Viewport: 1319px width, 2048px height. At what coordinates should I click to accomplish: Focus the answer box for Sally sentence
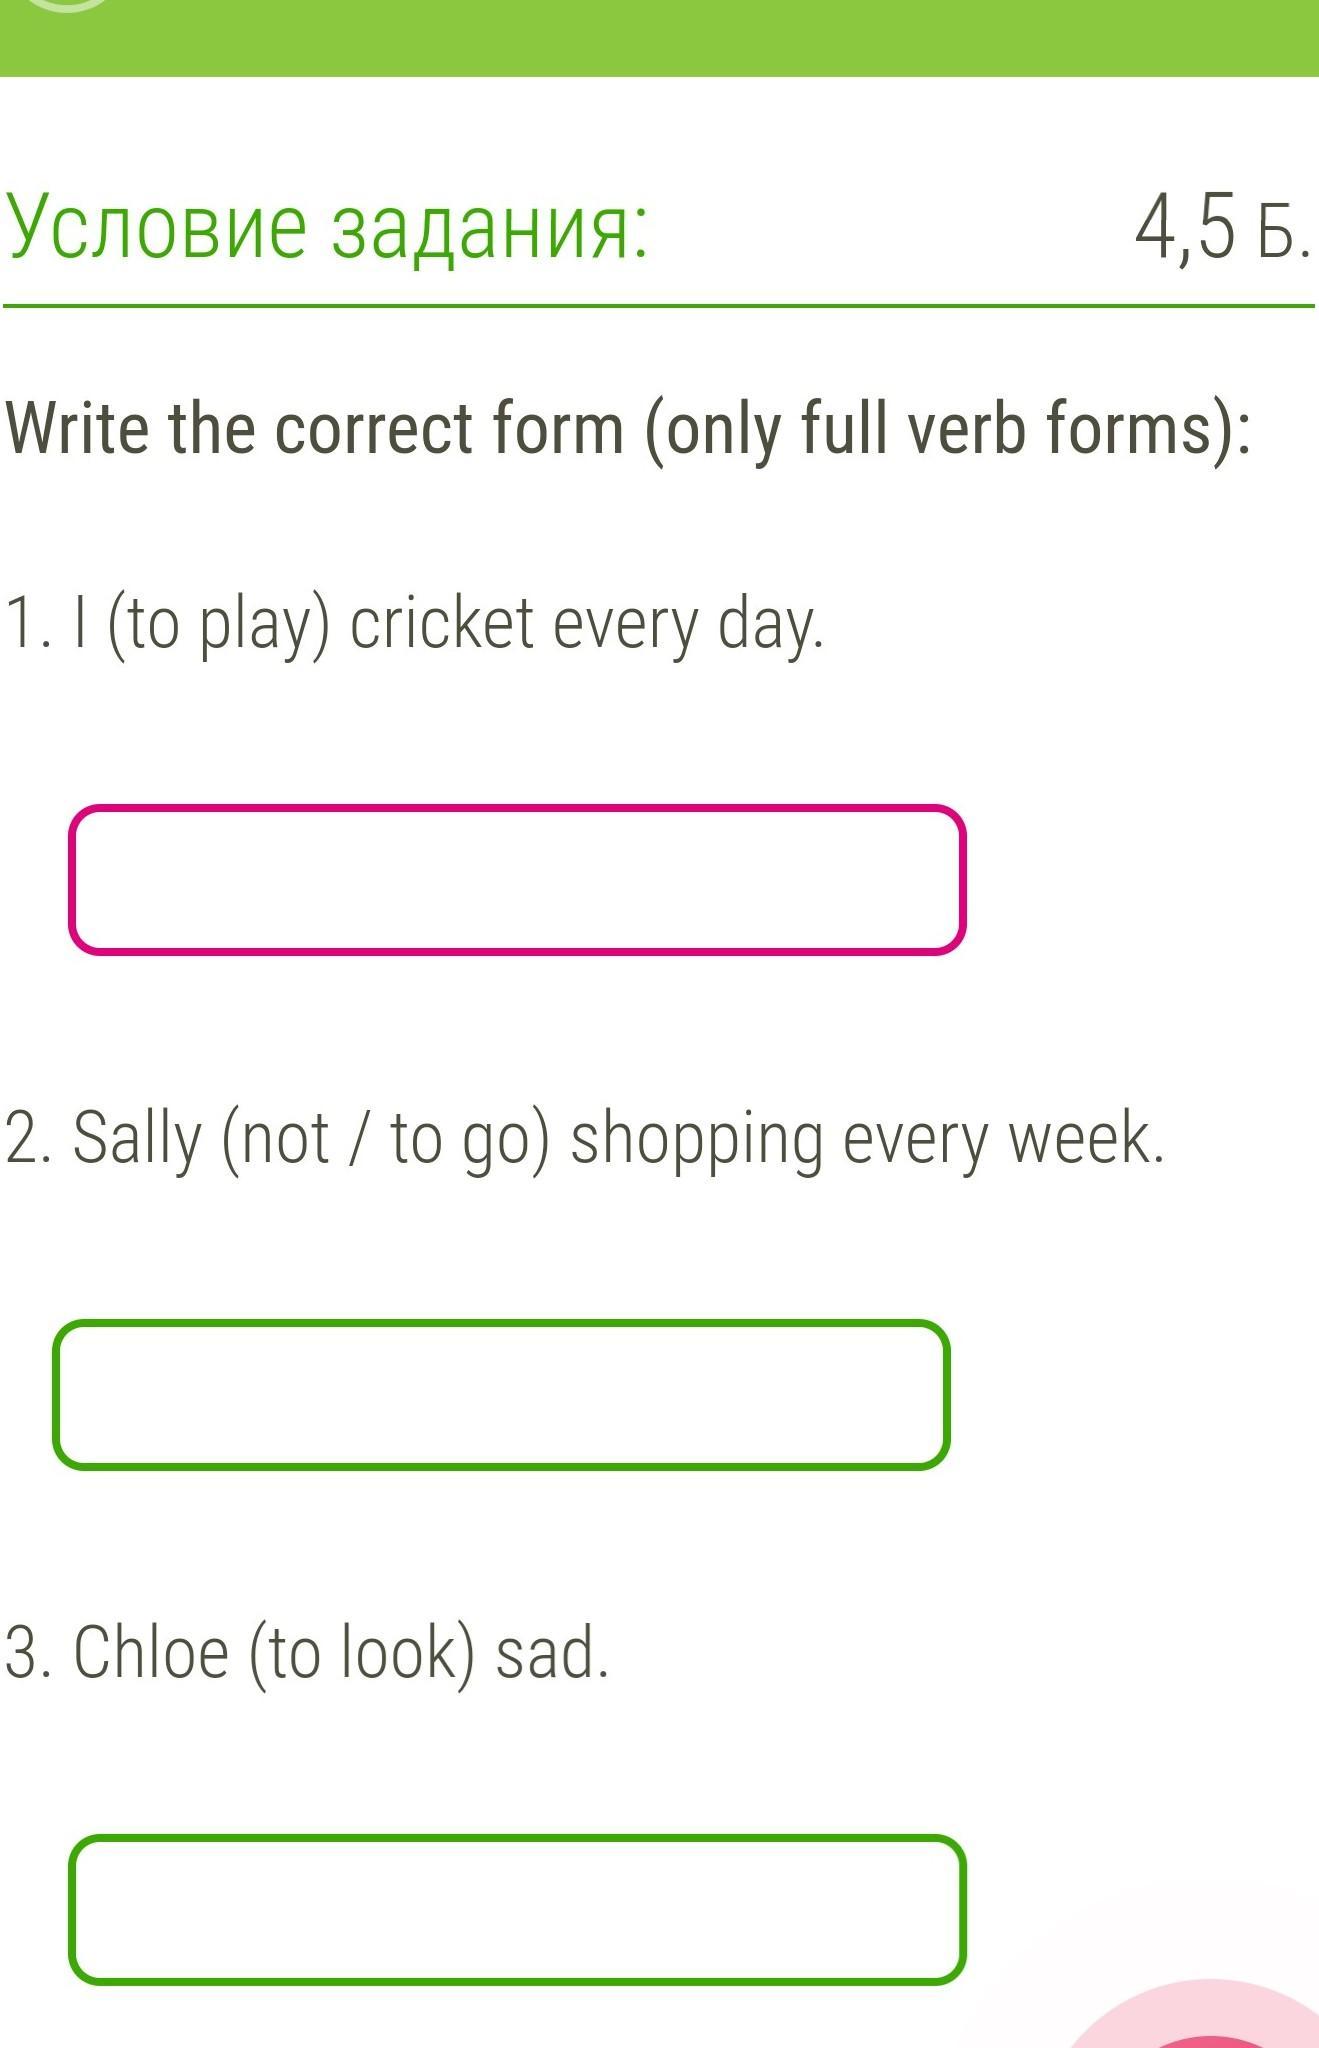[x=501, y=1395]
